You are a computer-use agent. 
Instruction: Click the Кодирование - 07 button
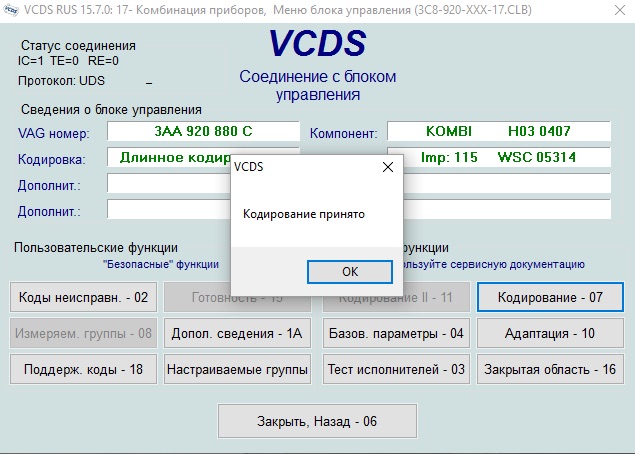[550, 297]
